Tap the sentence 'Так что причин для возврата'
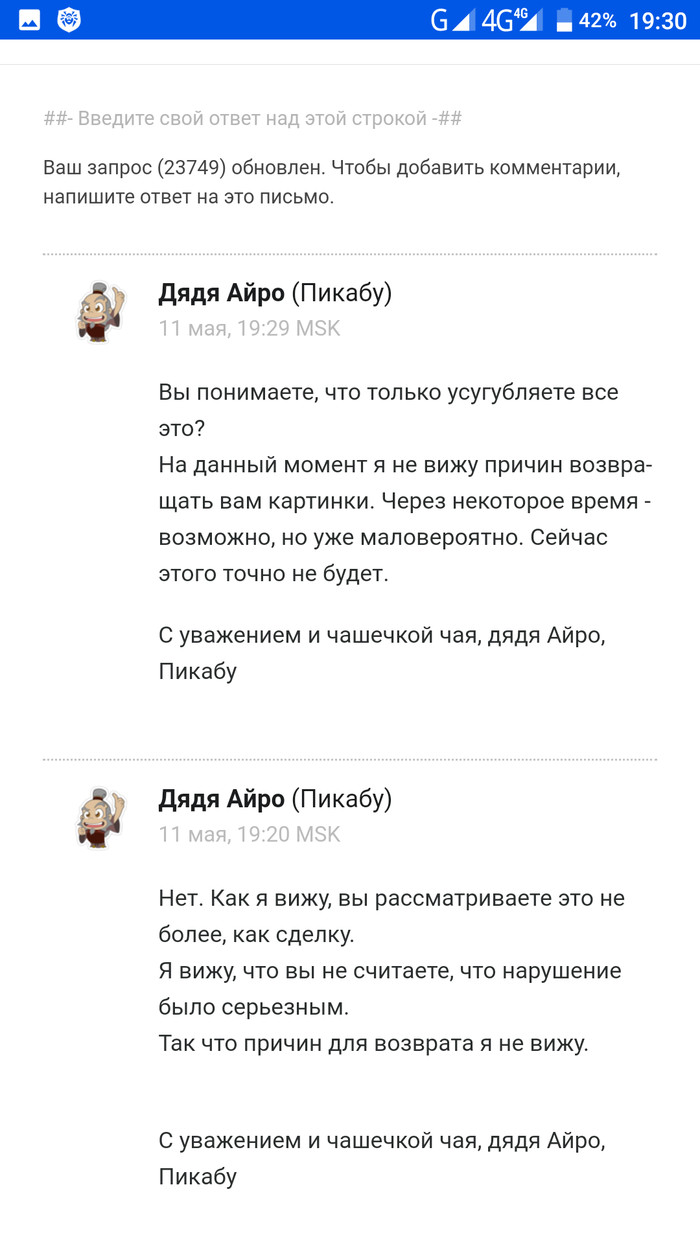Screen dimensions: 700x1244 (x=373, y=1043)
